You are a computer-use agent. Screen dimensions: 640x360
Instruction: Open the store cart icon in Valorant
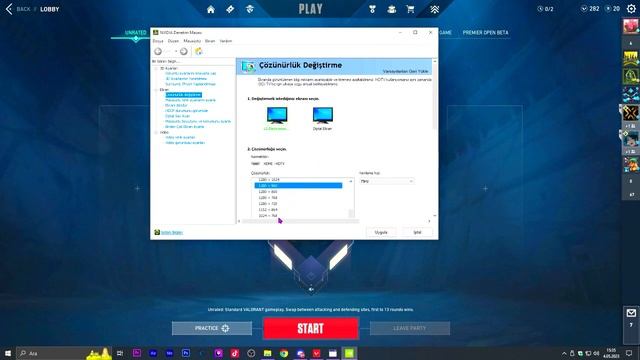[x=410, y=9]
